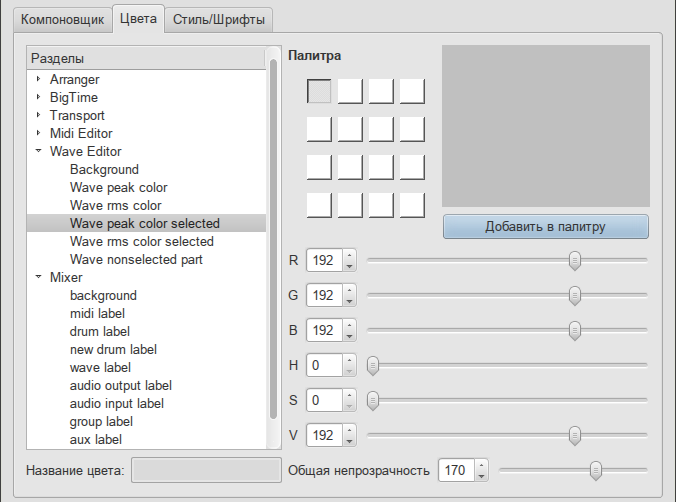Click the H slider handle
This screenshot has width=676, height=502.
pos(373,366)
